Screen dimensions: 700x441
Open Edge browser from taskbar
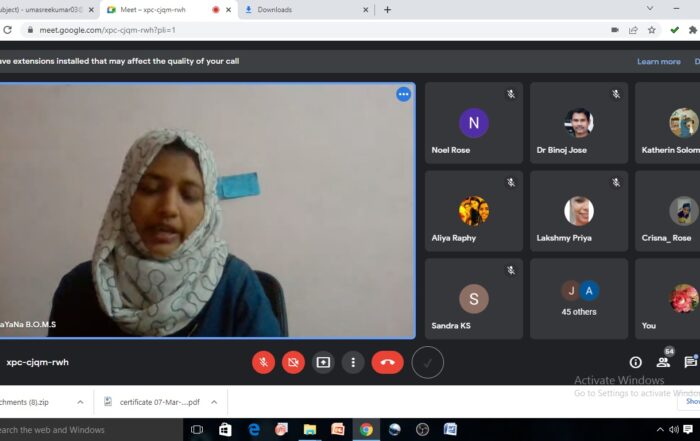click(254, 430)
